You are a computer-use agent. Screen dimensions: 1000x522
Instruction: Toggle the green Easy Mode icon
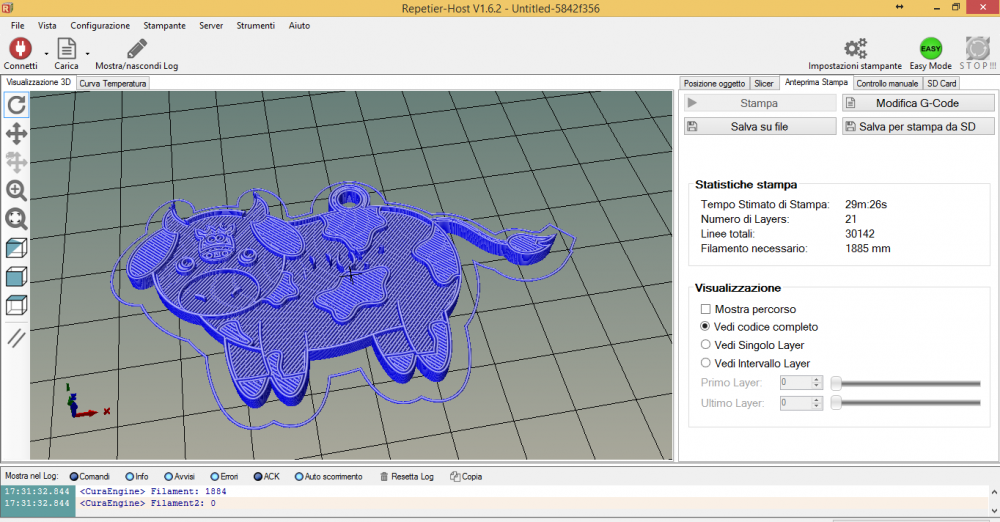(930, 48)
